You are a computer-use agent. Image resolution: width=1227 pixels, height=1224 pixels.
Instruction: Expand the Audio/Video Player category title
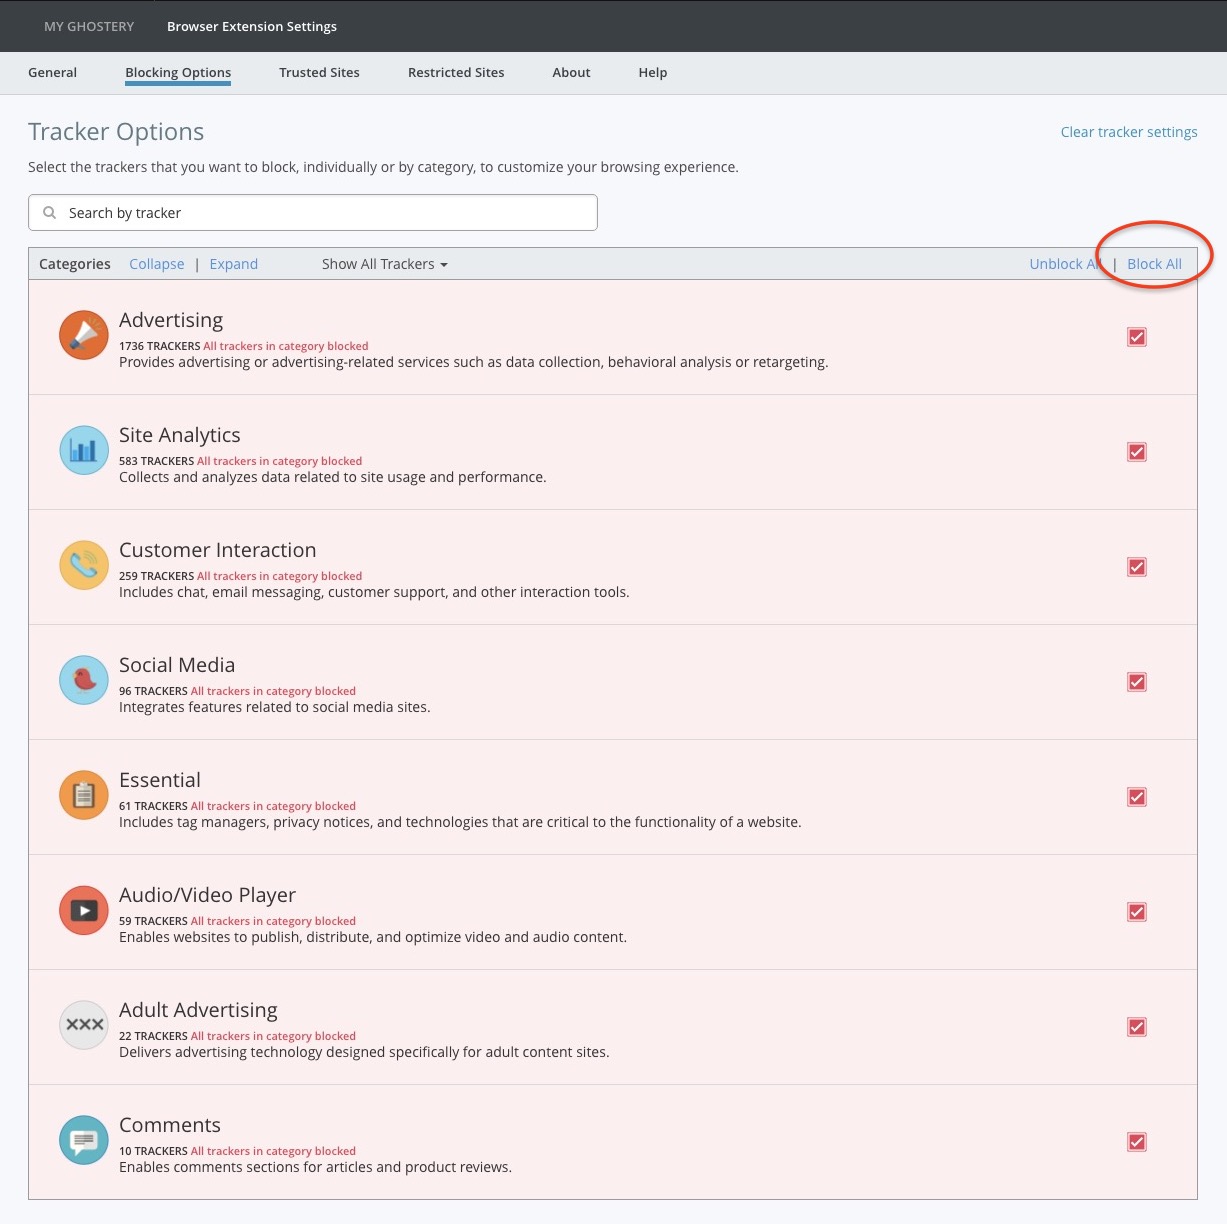coord(208,895)
